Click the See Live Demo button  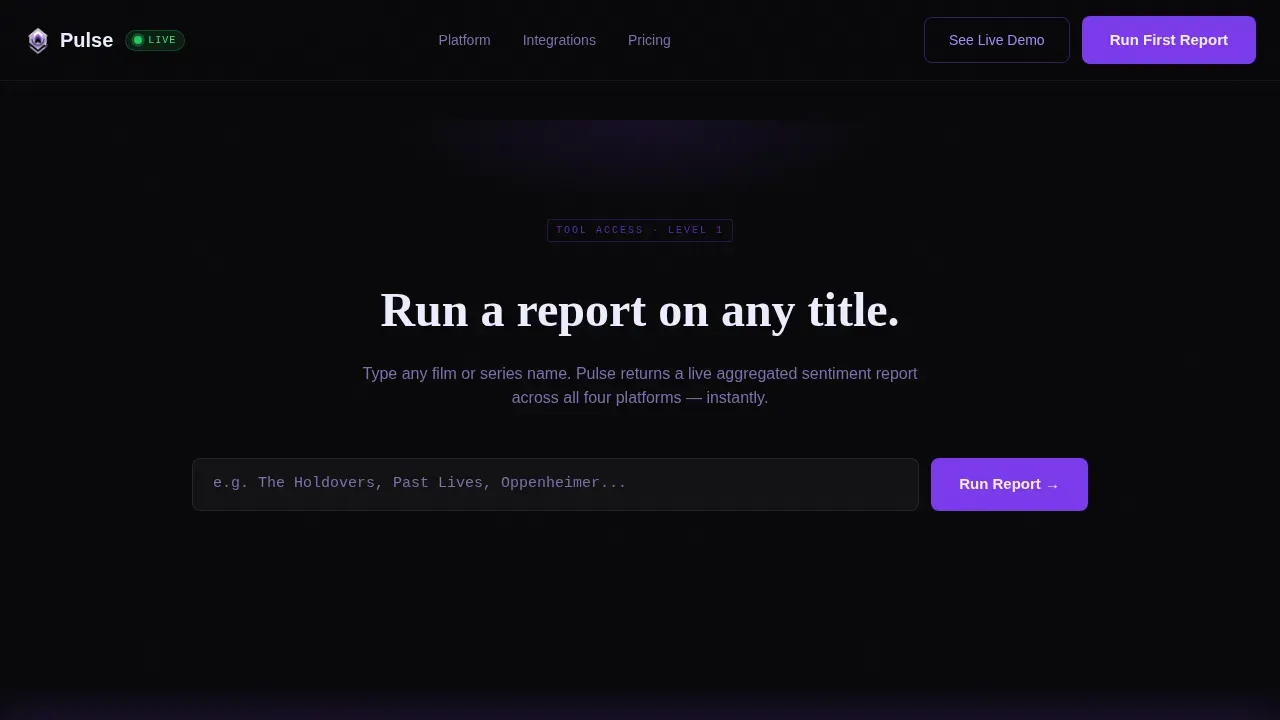coord(997,40)
